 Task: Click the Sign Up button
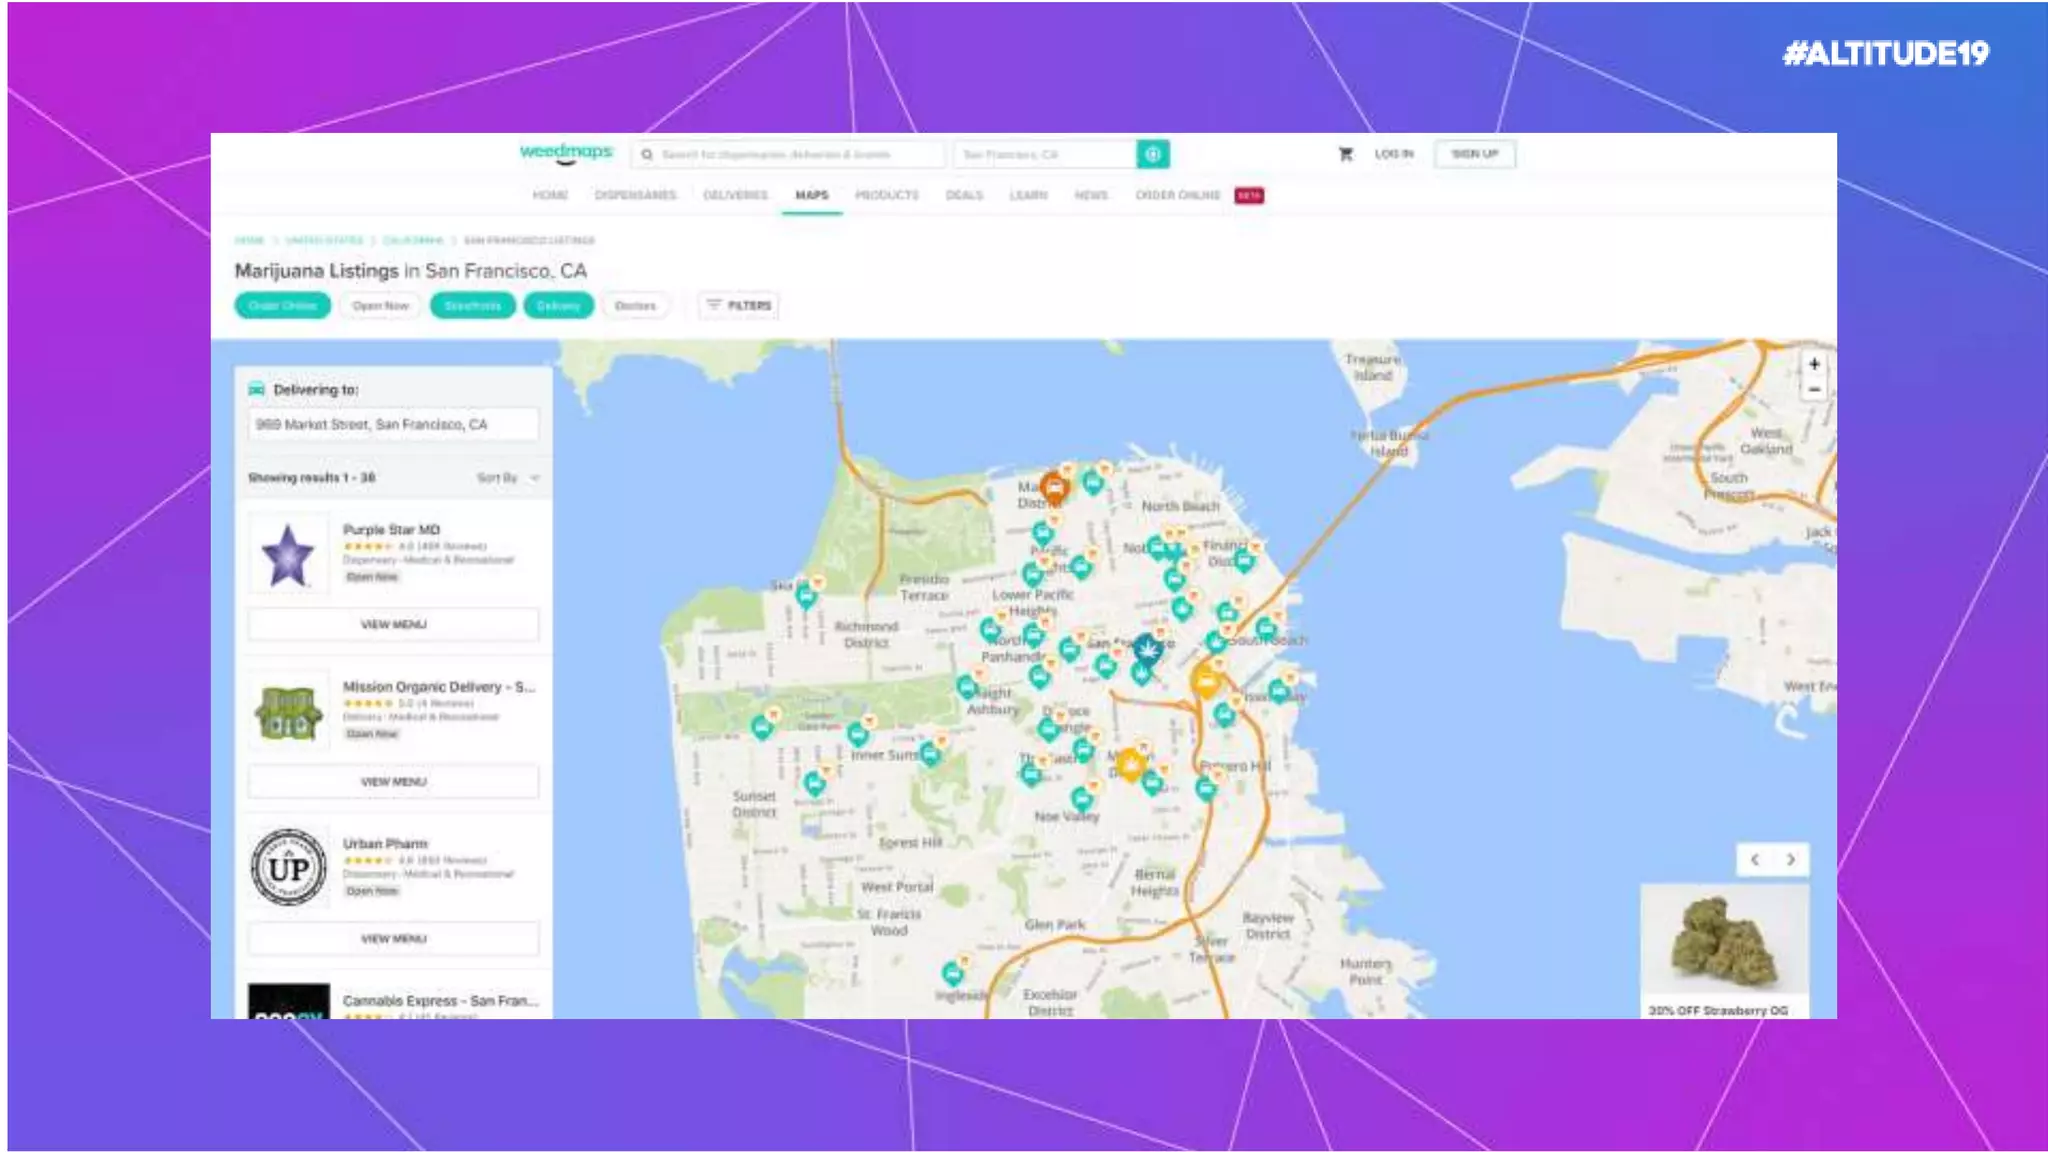click(x=1475, y=154)
